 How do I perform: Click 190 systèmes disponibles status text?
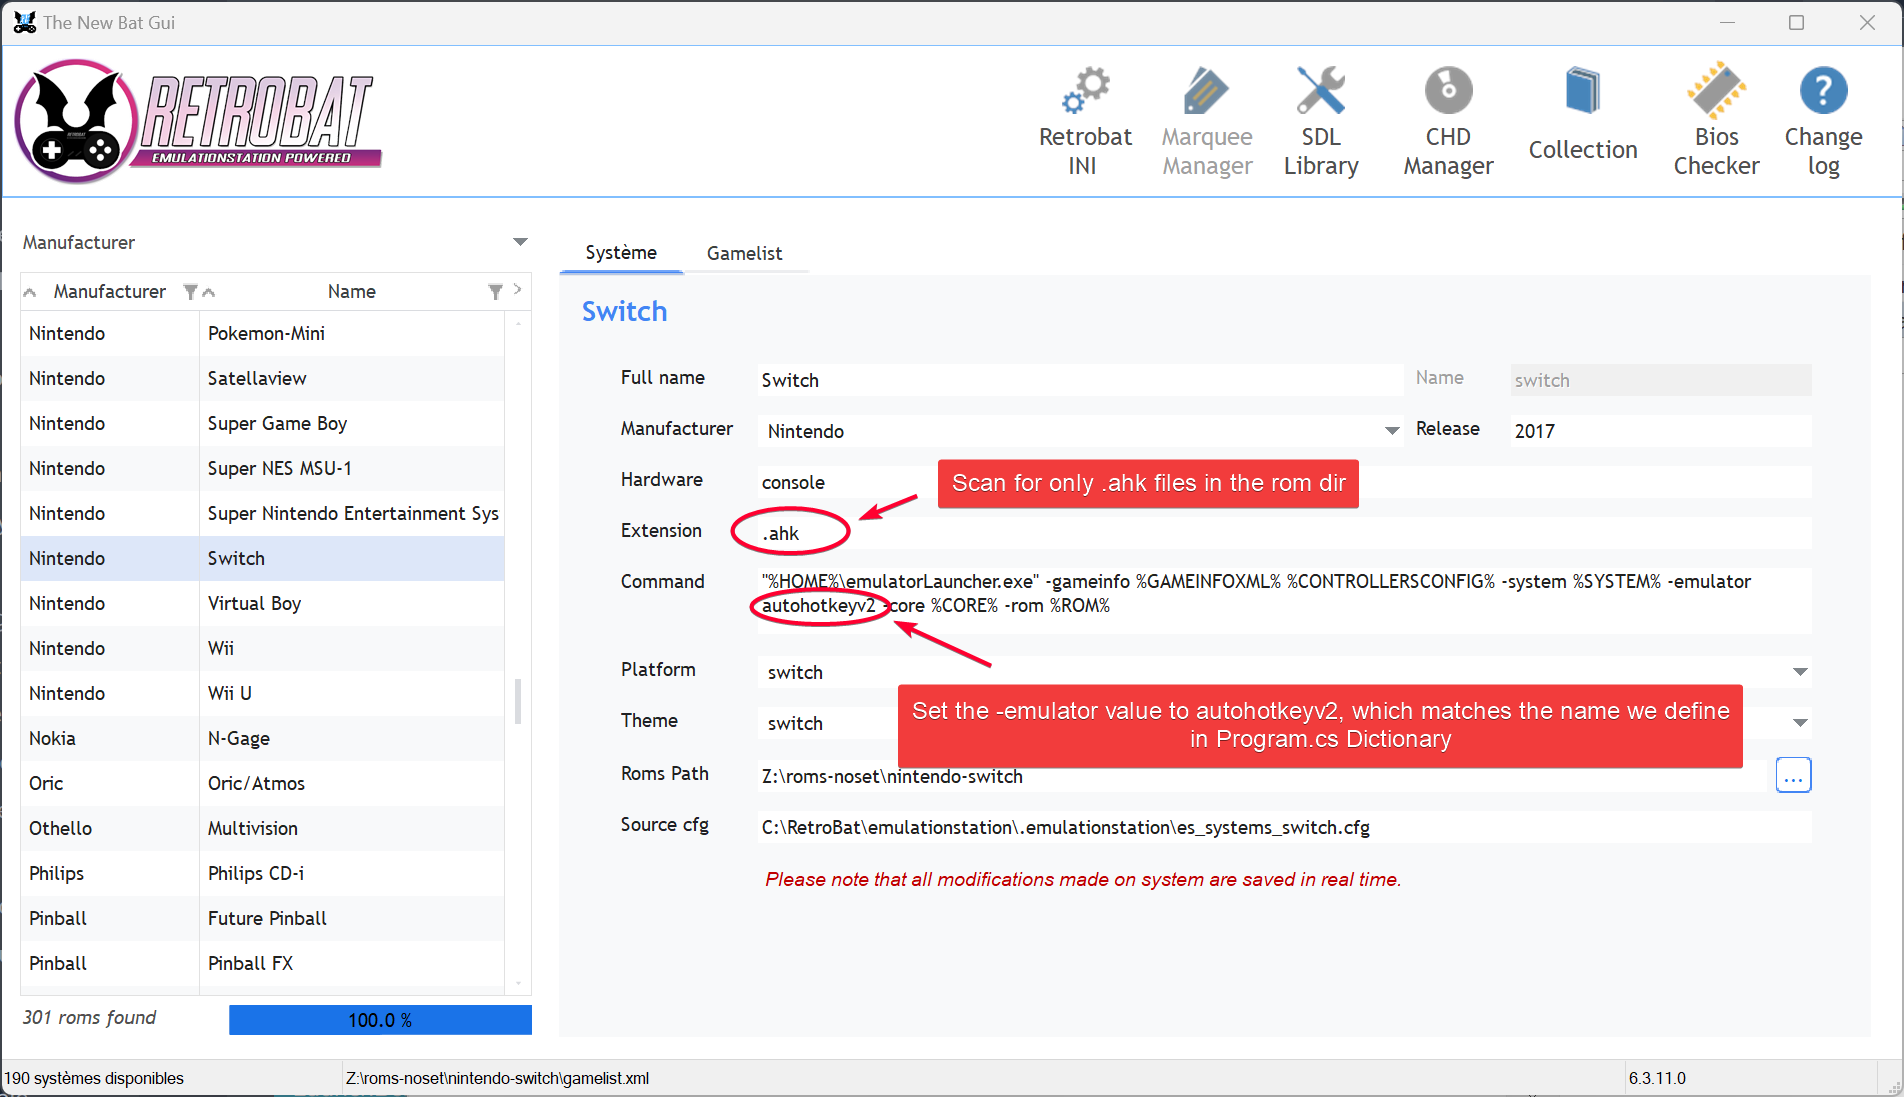coord(94,1078)
